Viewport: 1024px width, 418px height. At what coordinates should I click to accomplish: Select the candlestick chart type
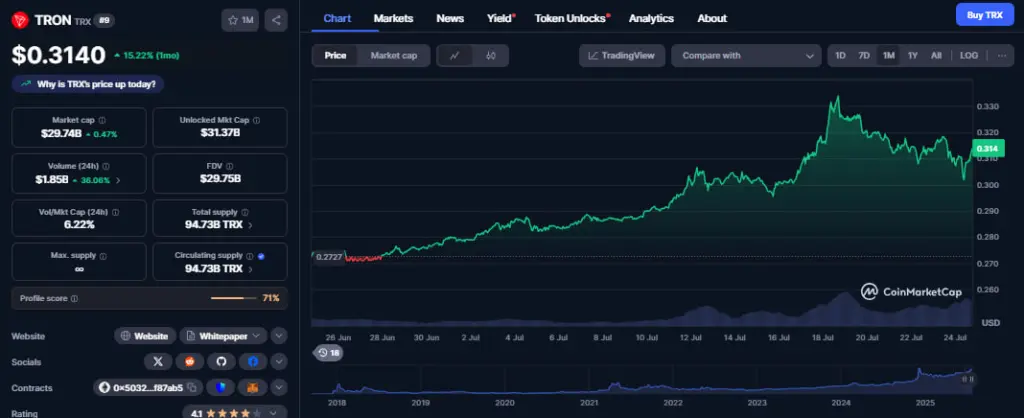pyautogui.click(x=490, y=56)
